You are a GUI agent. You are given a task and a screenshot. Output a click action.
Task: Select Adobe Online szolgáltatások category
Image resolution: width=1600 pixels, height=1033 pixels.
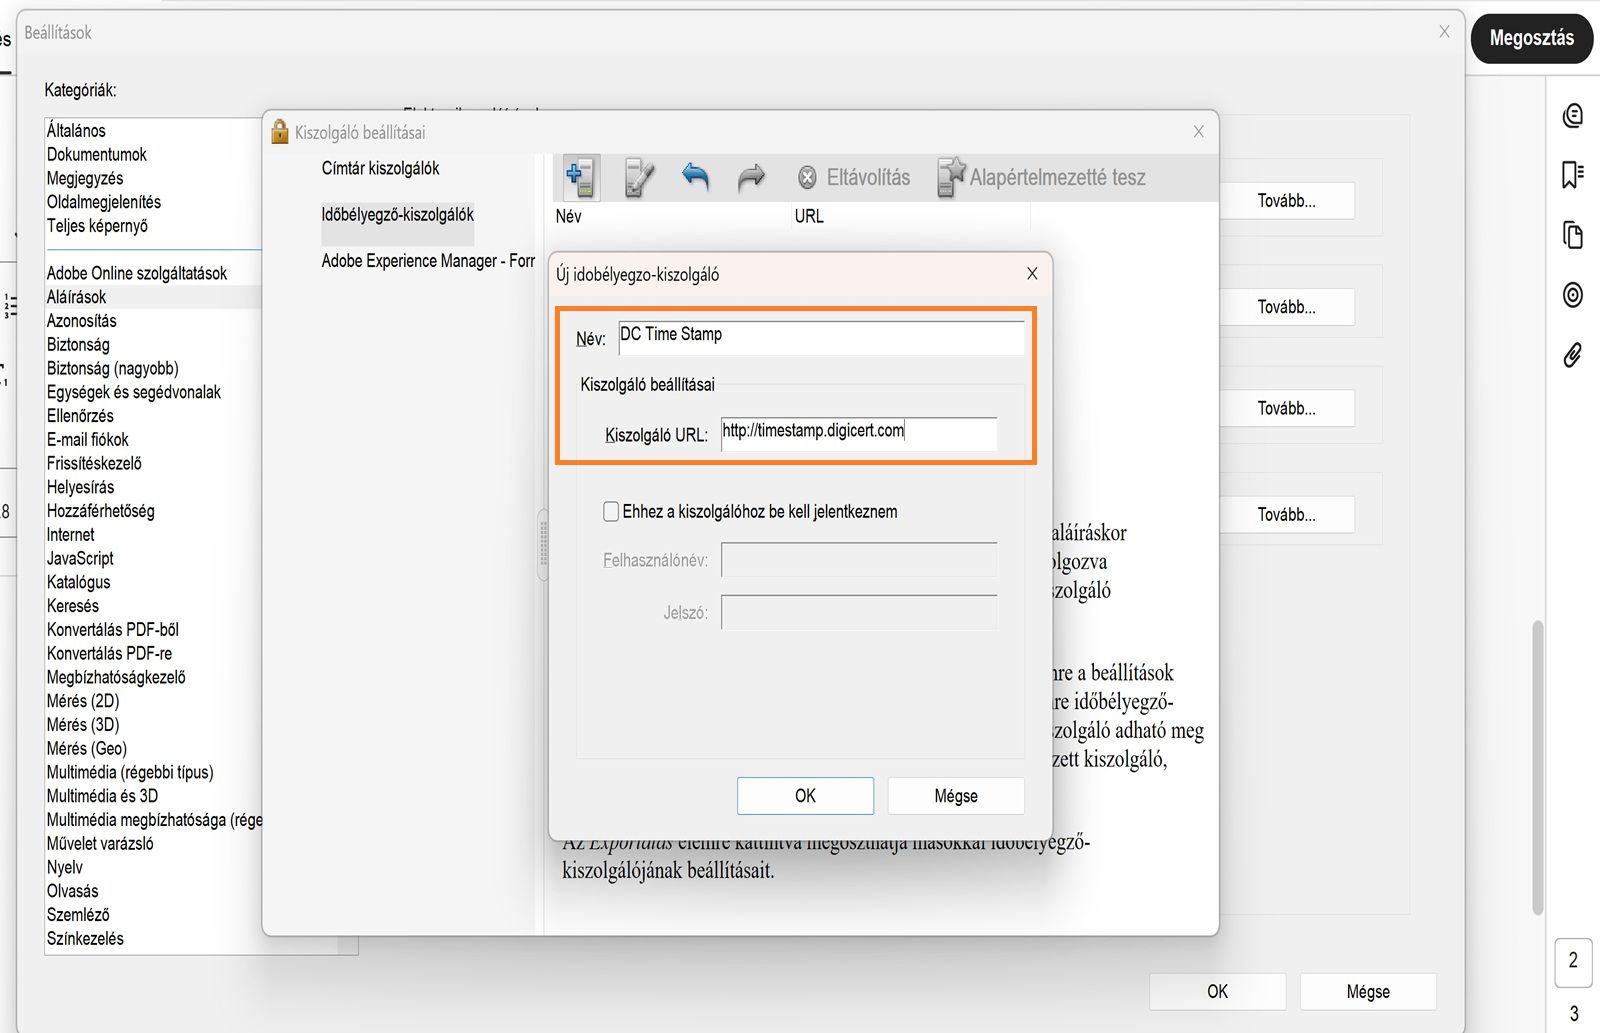pos(137,273)
